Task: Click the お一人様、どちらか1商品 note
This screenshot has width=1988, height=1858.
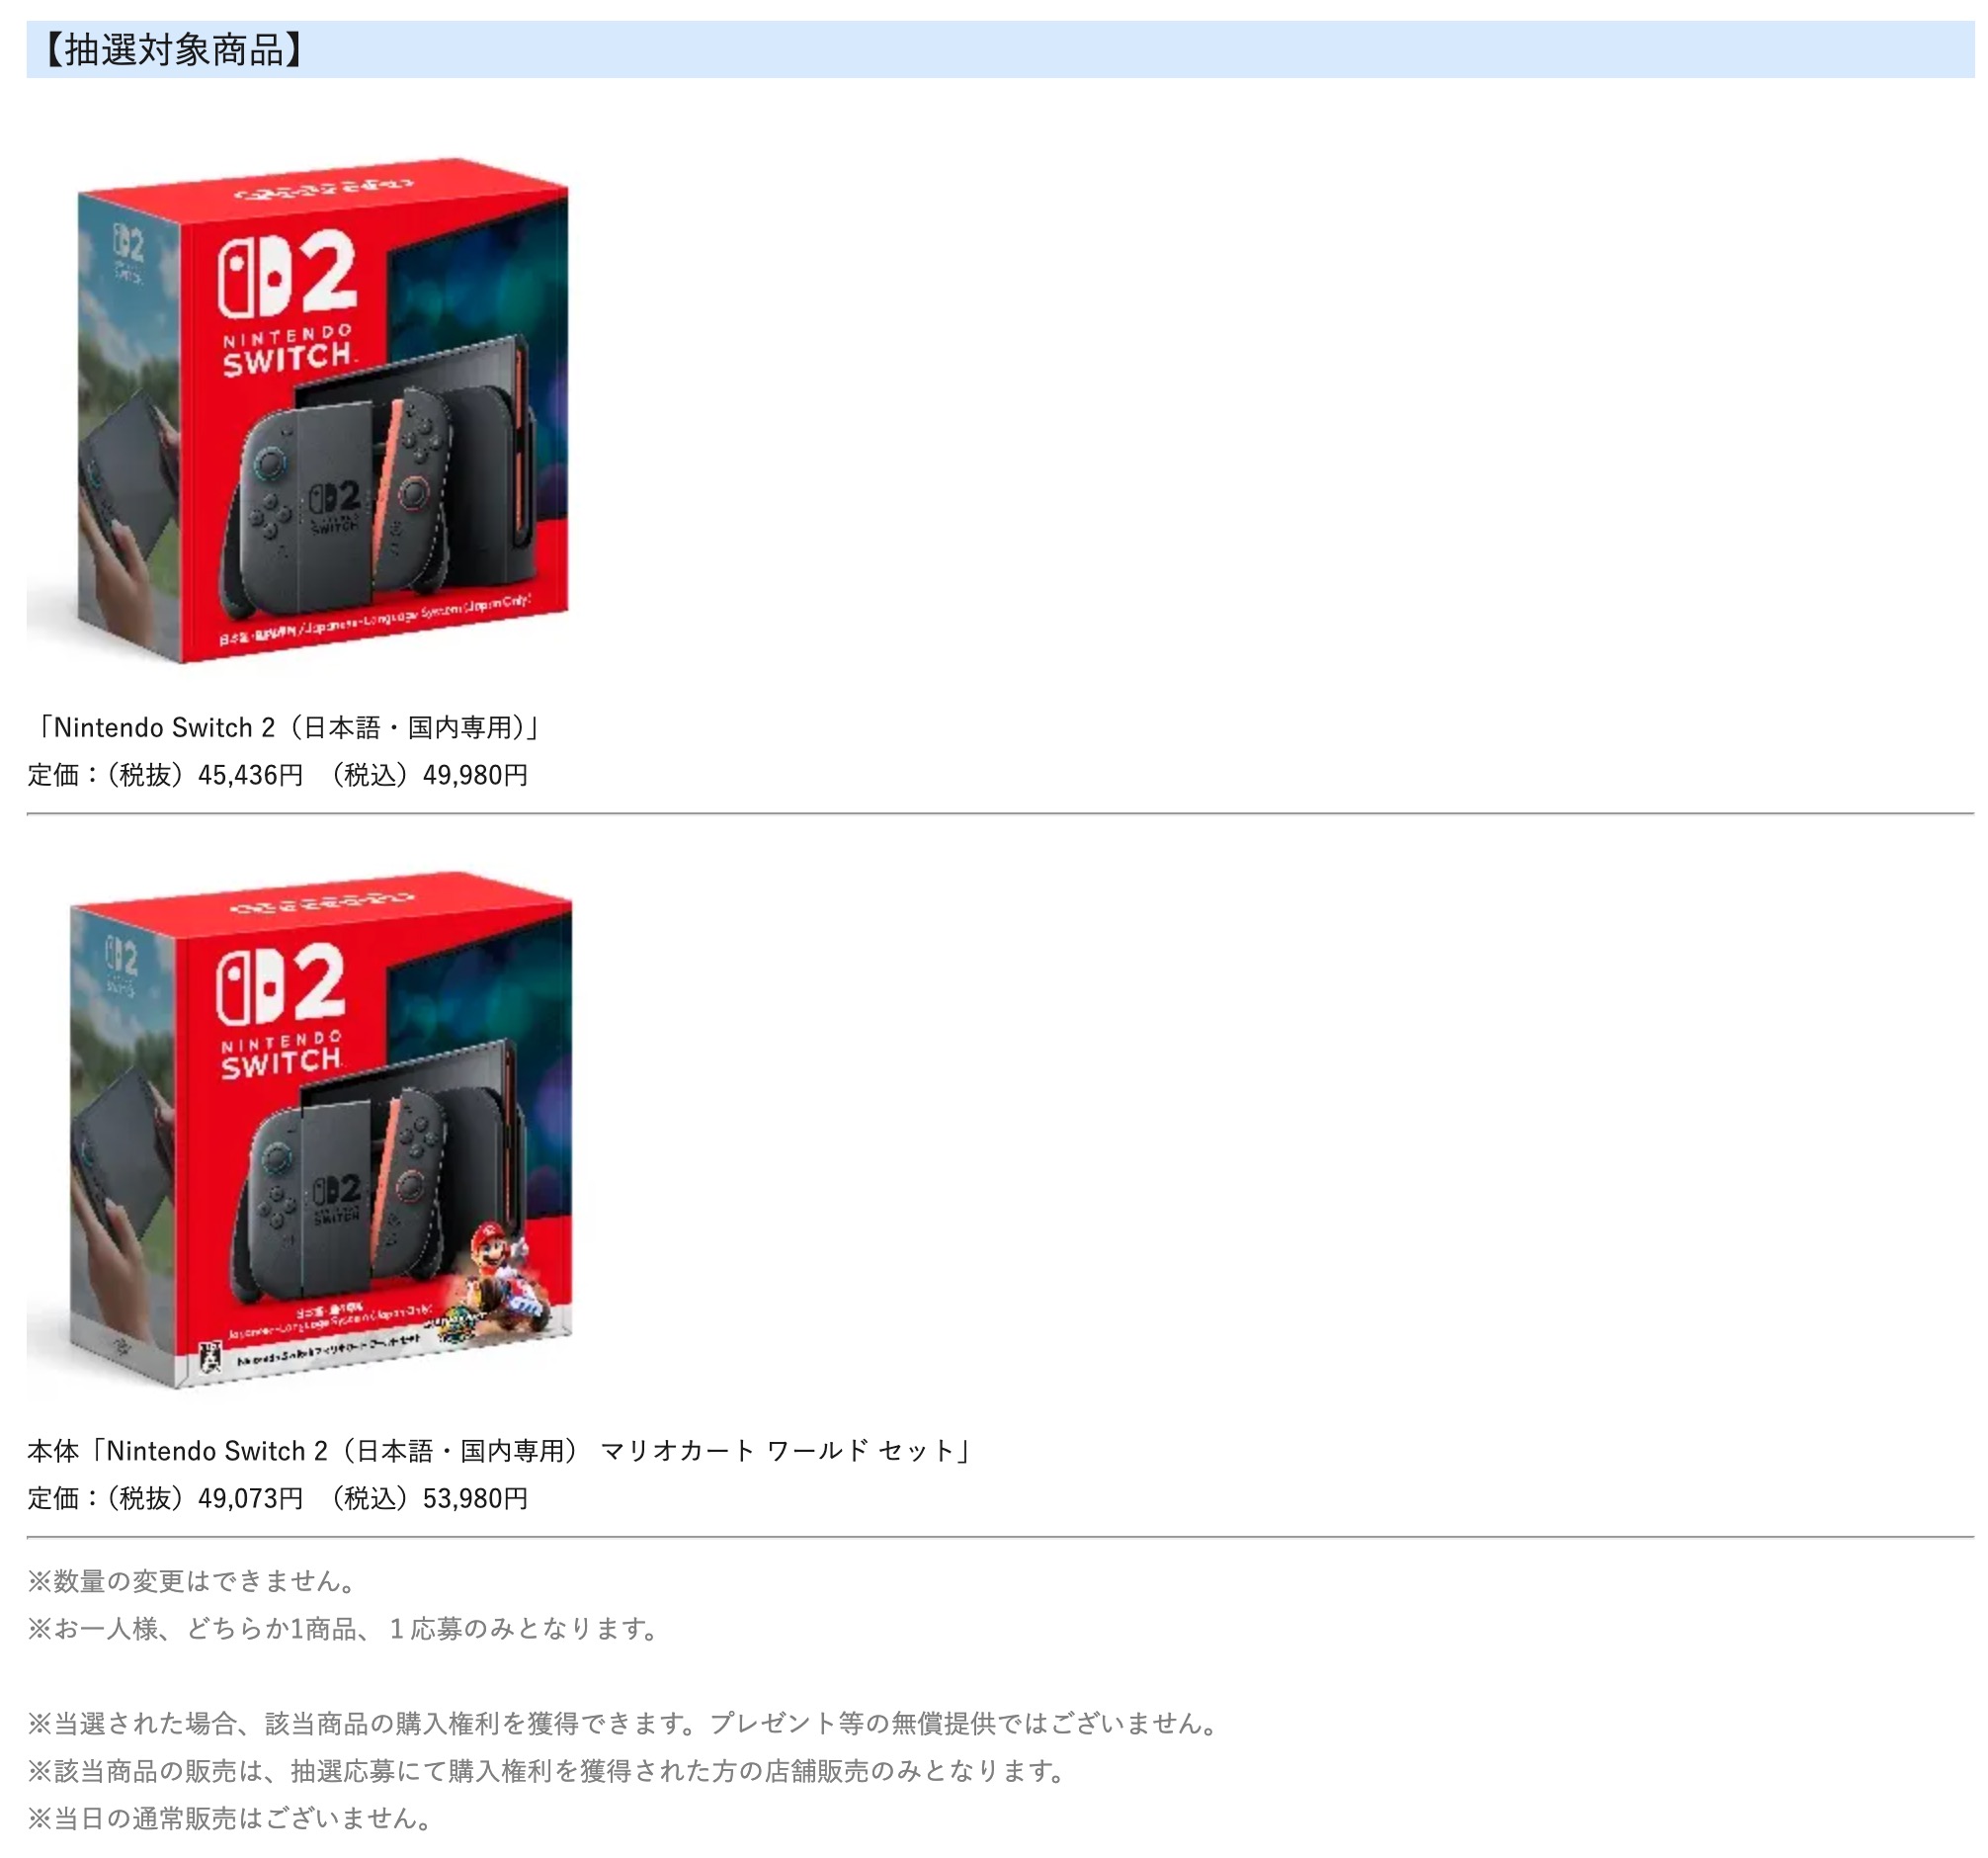Action: click(343, 1630)
